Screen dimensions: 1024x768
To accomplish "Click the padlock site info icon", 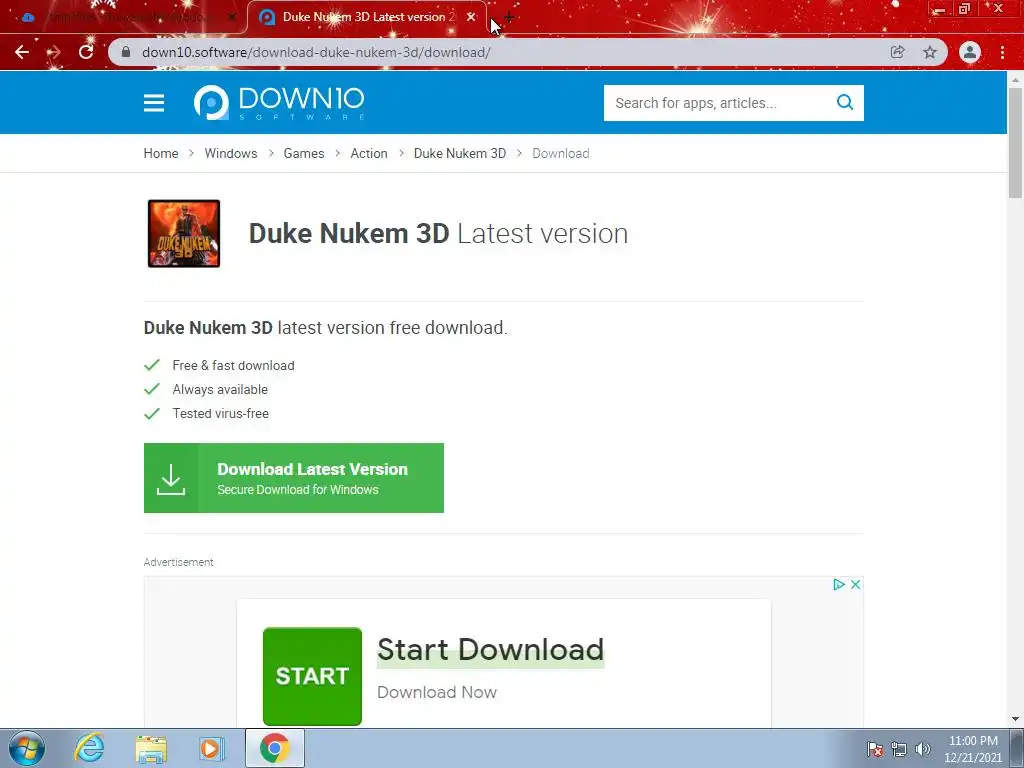I will click(x=126, y=52).
